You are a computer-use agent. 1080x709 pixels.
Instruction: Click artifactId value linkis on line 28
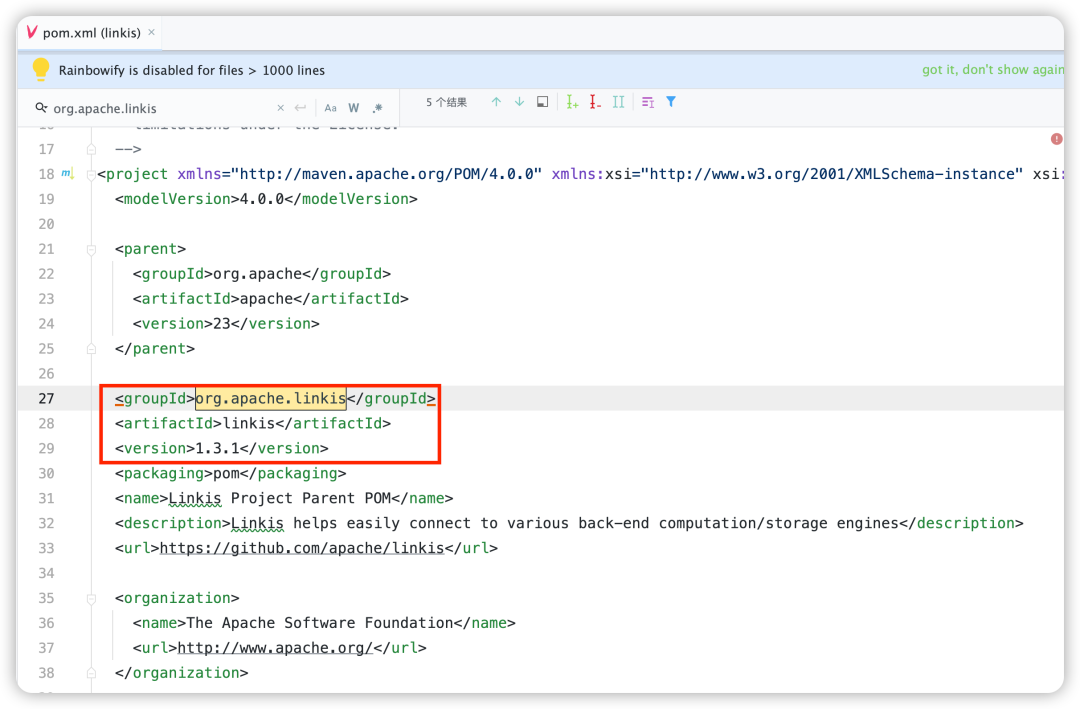point(249,423)
